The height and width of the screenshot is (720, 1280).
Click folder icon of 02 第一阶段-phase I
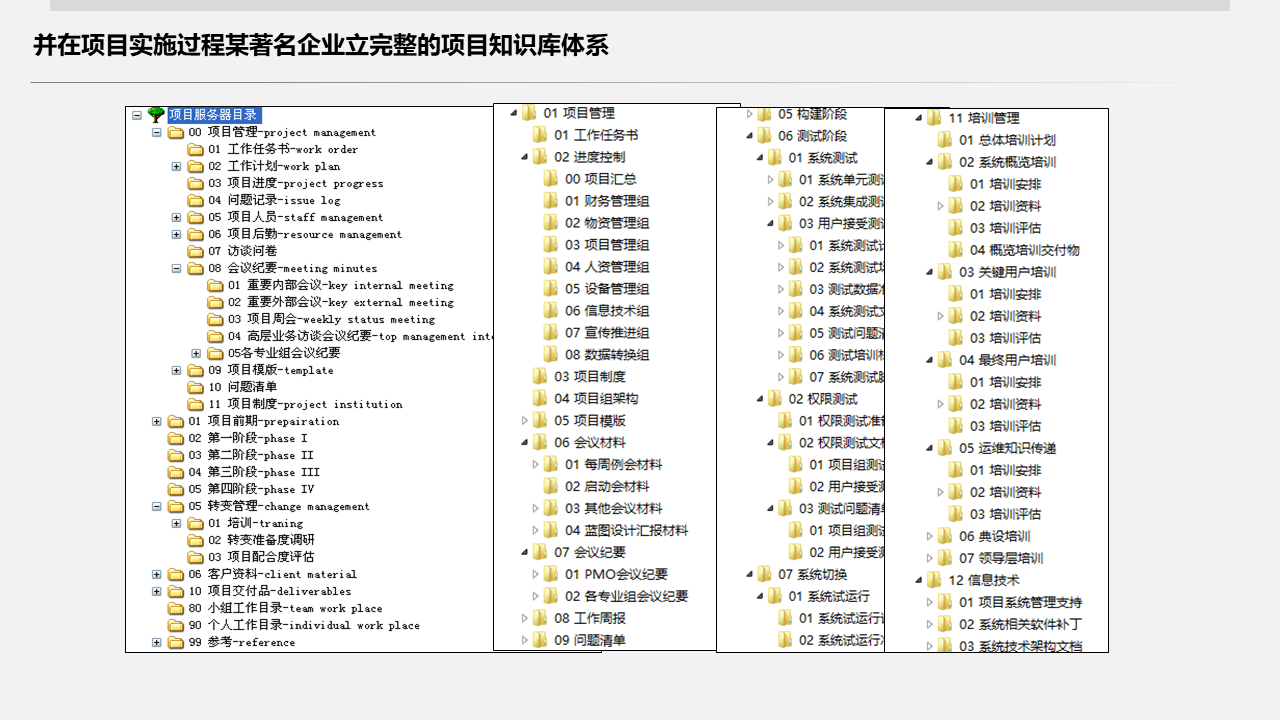[176, 438]
